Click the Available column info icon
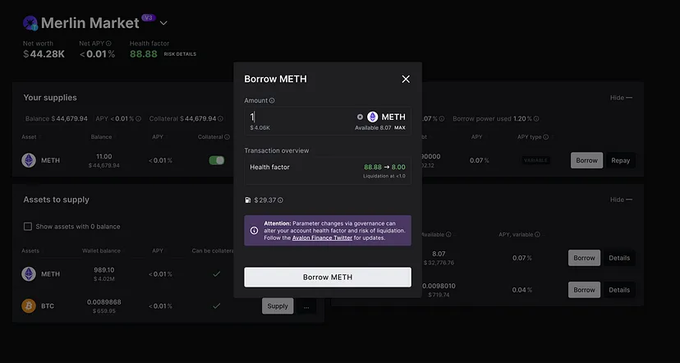The width and height of the screenshot is (680, 363). click(448, 235)
